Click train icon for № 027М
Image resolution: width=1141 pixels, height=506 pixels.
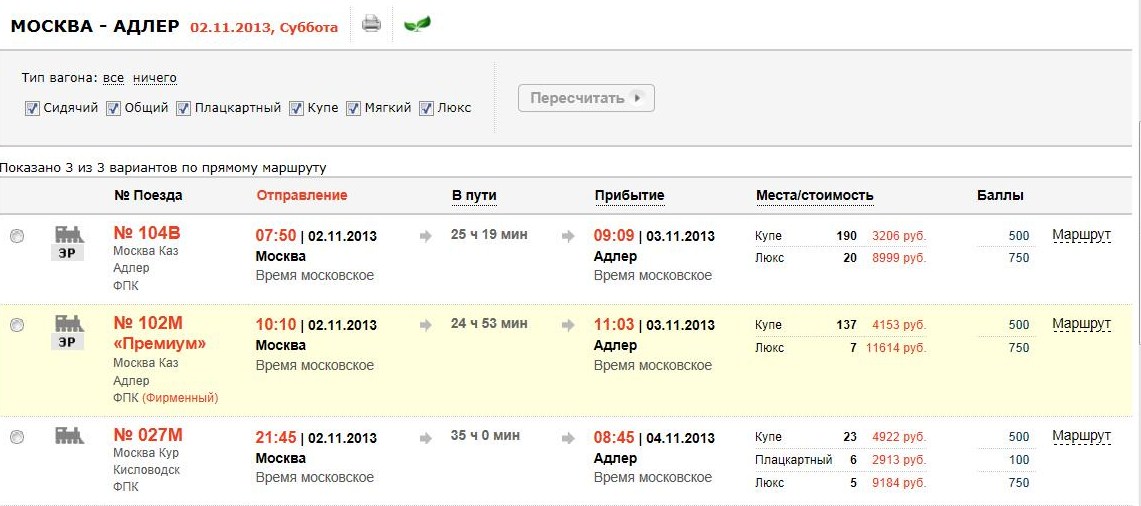point(68,435)
